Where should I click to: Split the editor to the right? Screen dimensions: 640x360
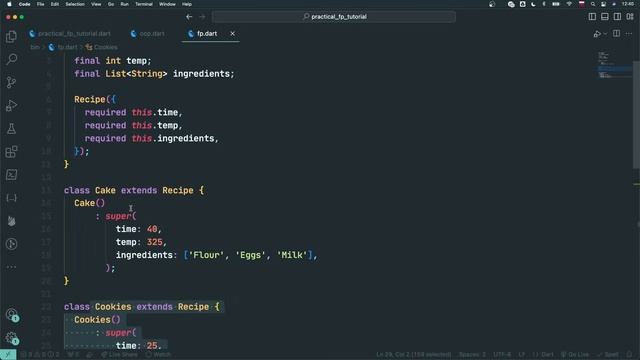point(616,33)
